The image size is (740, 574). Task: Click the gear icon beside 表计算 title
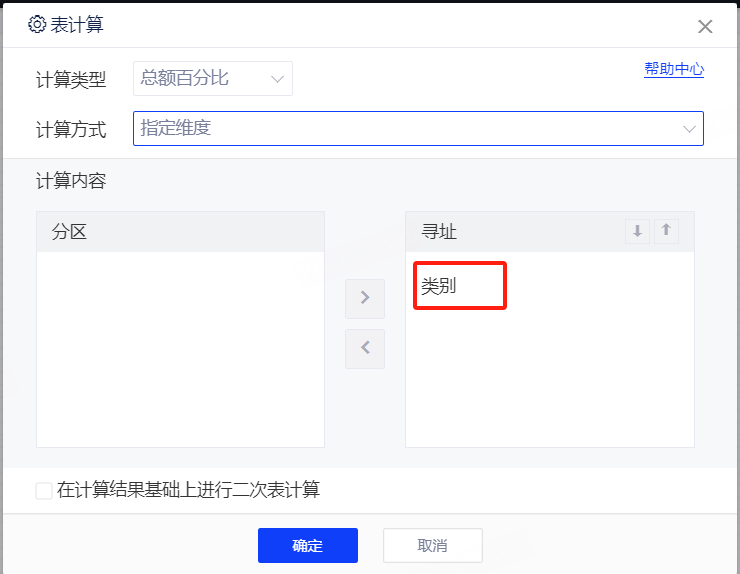[x=37, y=25]
